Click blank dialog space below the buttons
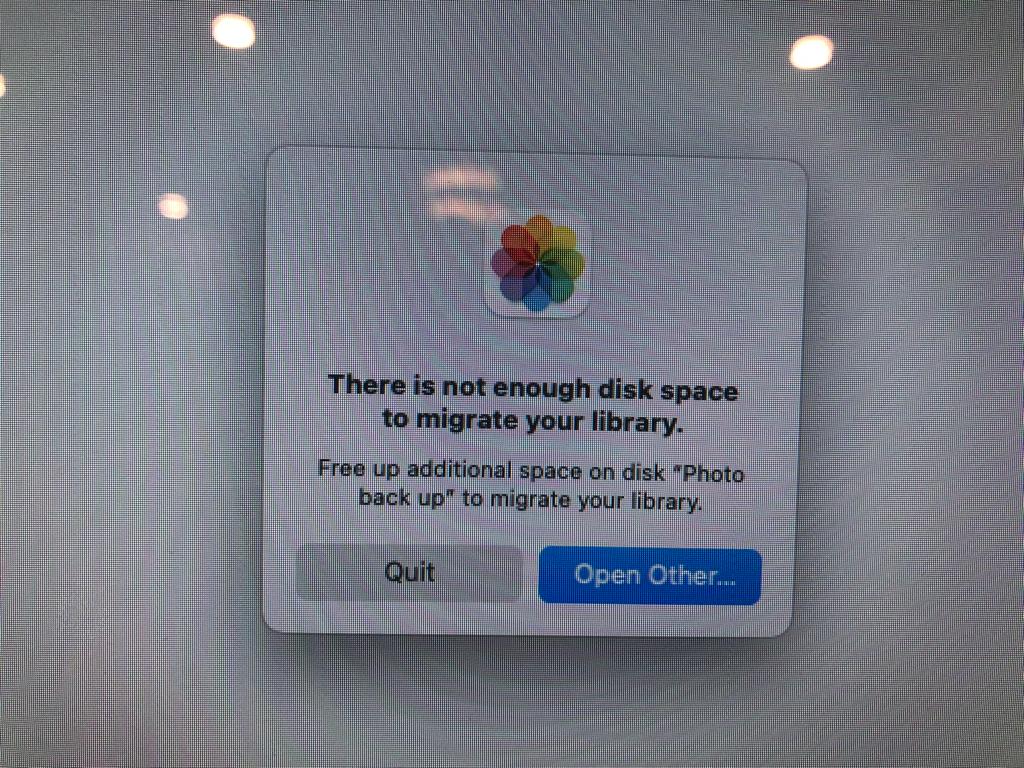 tap(529, 617)
